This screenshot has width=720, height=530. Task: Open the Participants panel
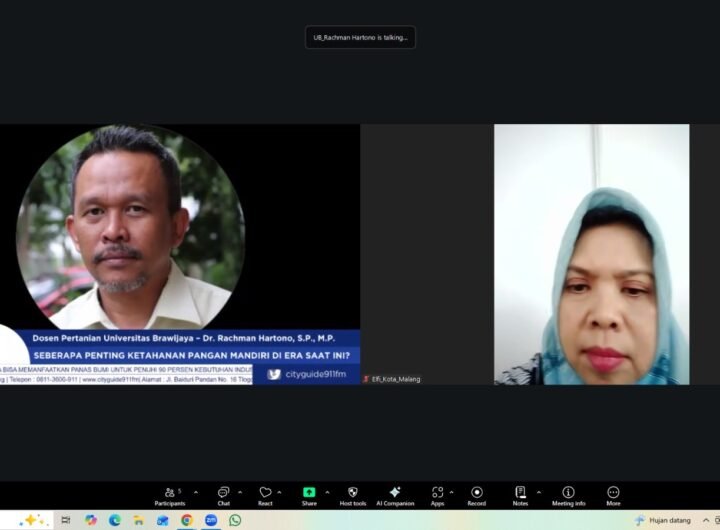169,495
